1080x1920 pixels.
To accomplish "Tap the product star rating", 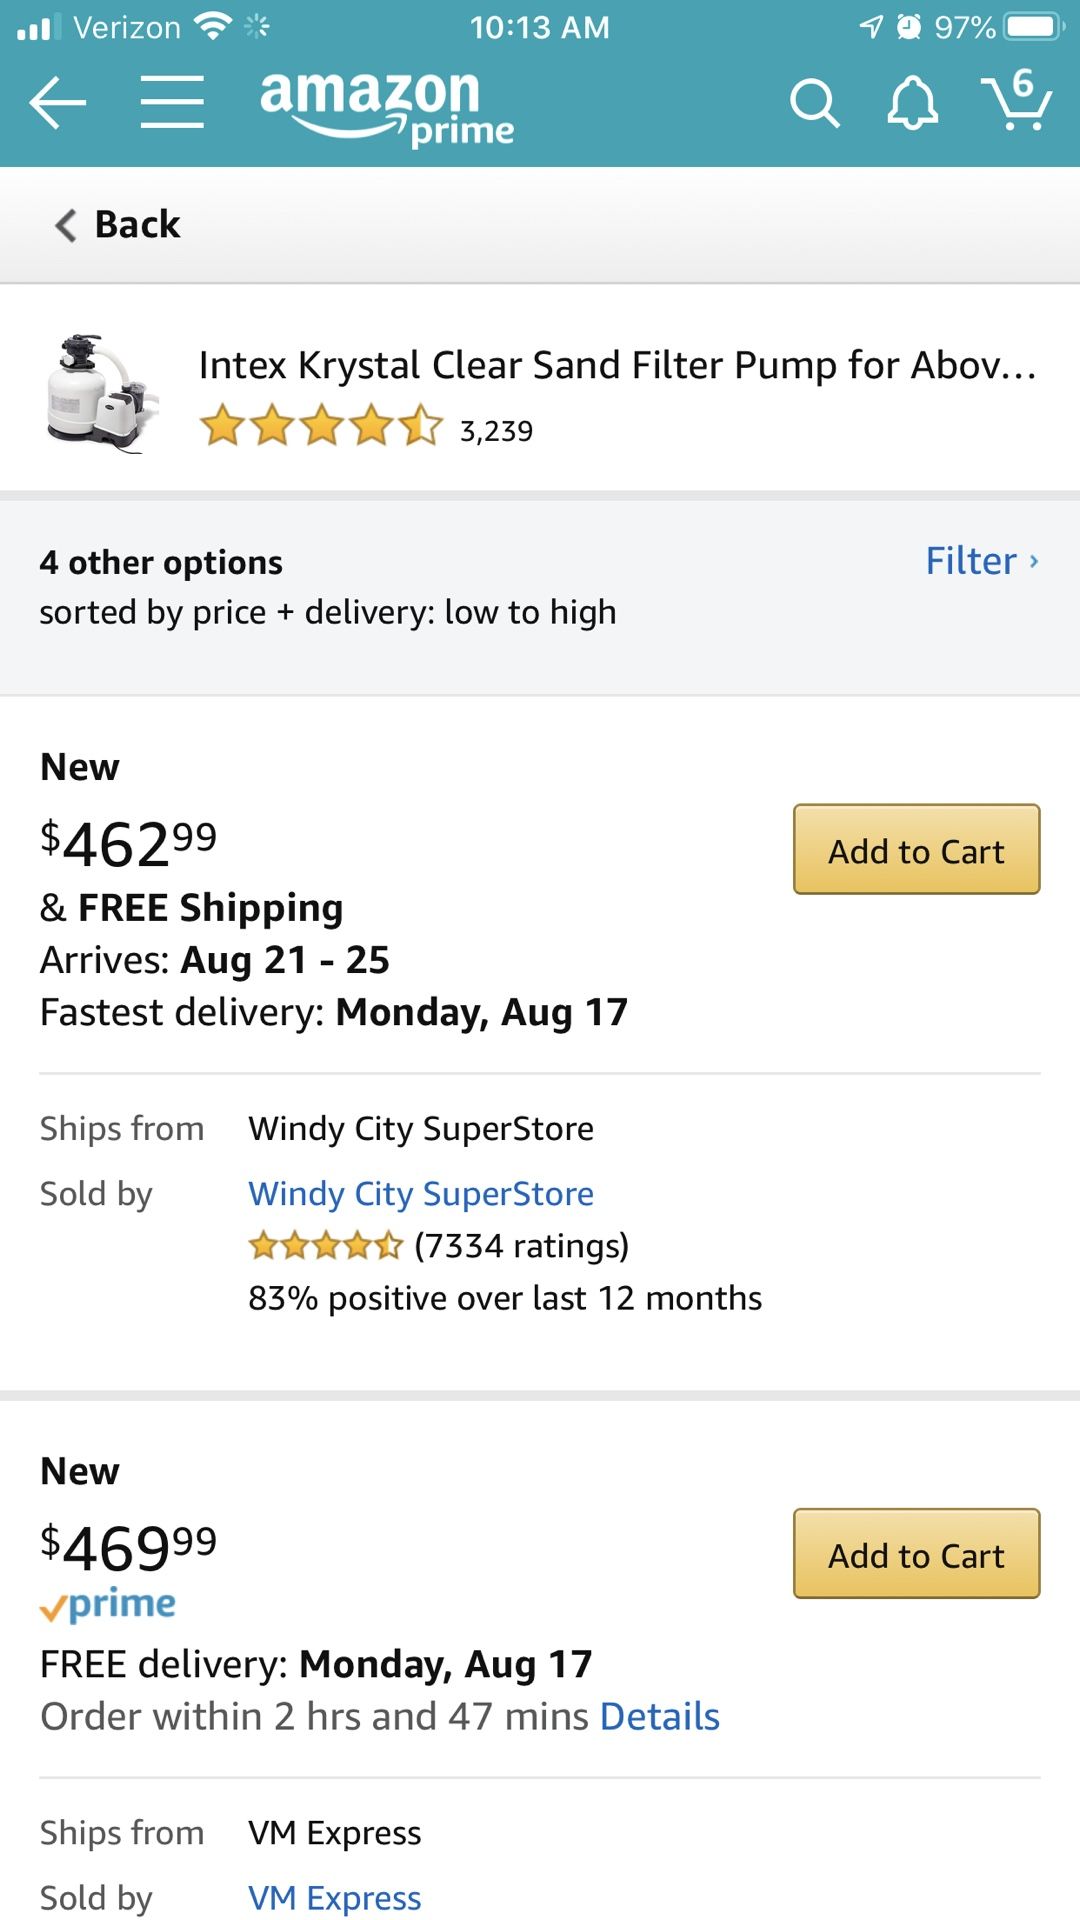I will point(321,427).
